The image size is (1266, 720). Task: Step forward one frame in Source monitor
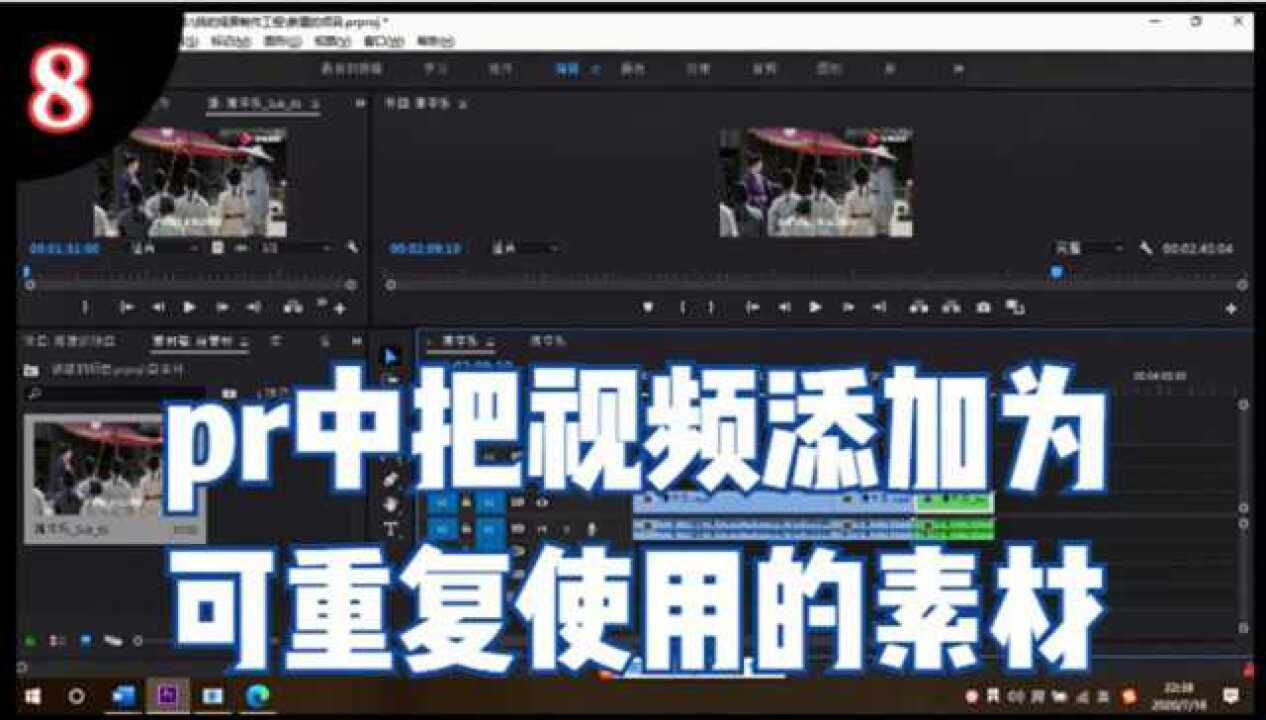221,308
